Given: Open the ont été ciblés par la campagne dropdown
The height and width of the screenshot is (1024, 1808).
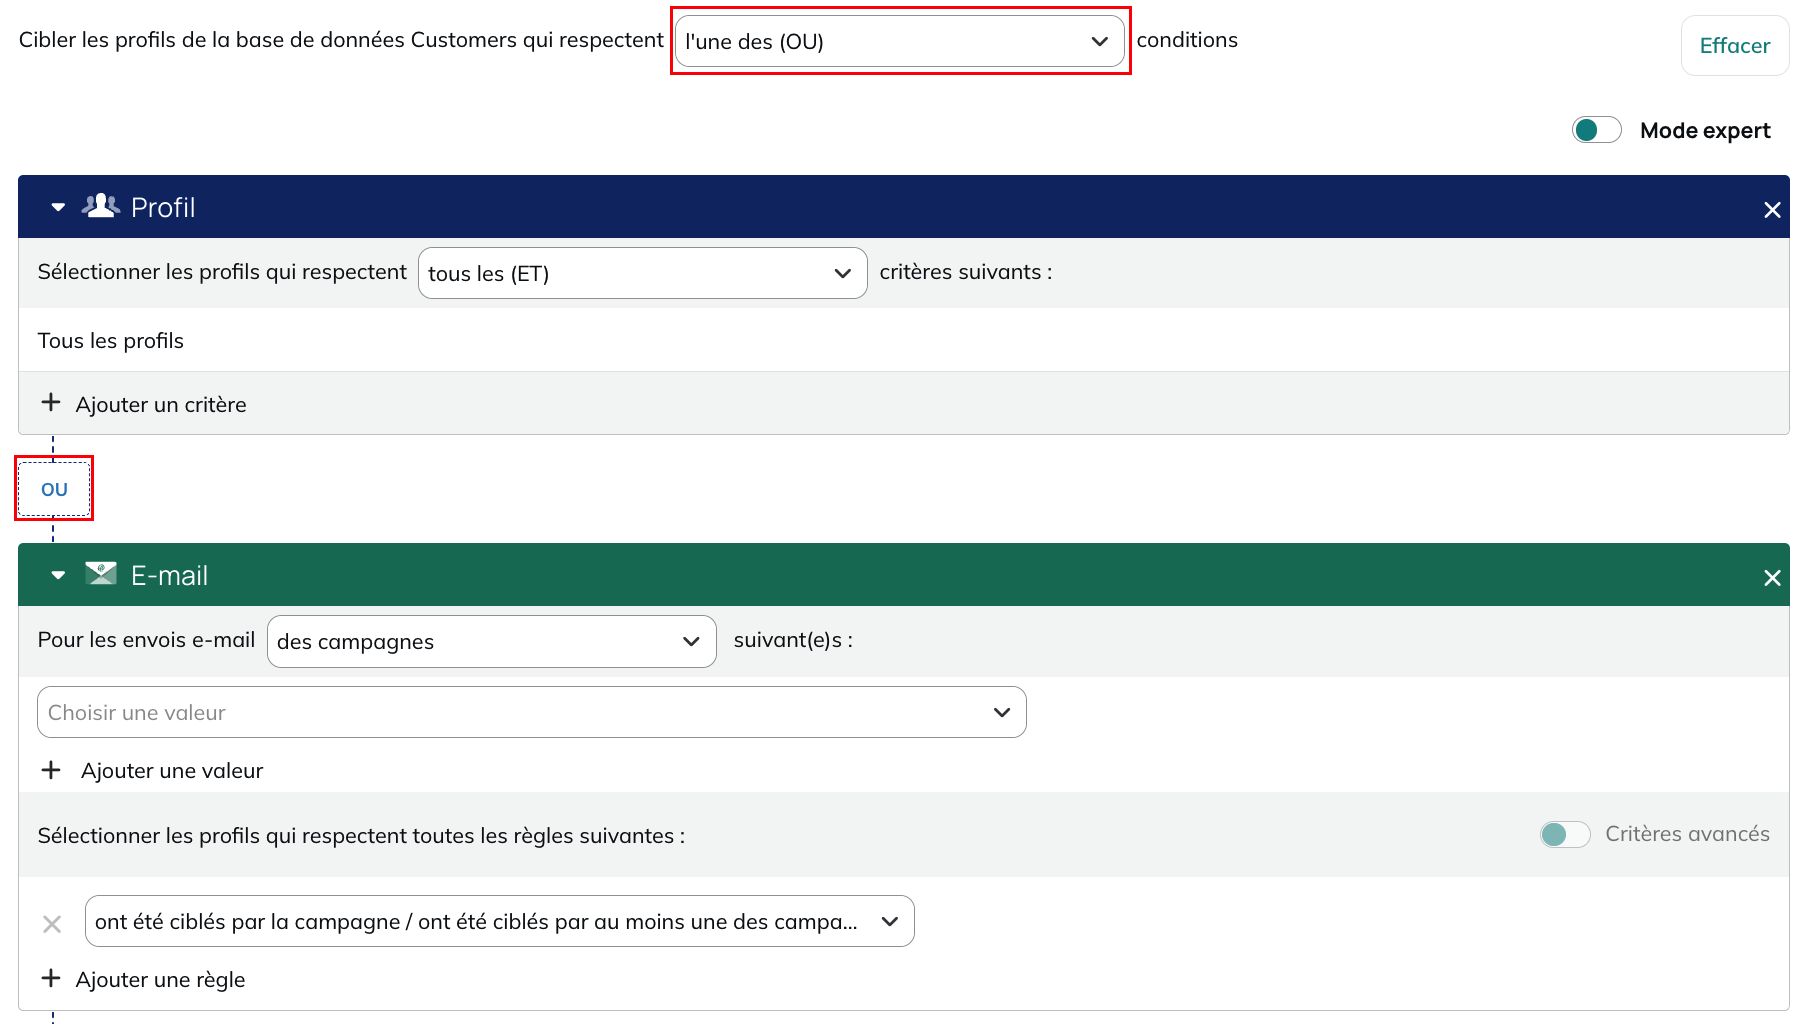Looking at the screenshot, I should click(499, 921).
